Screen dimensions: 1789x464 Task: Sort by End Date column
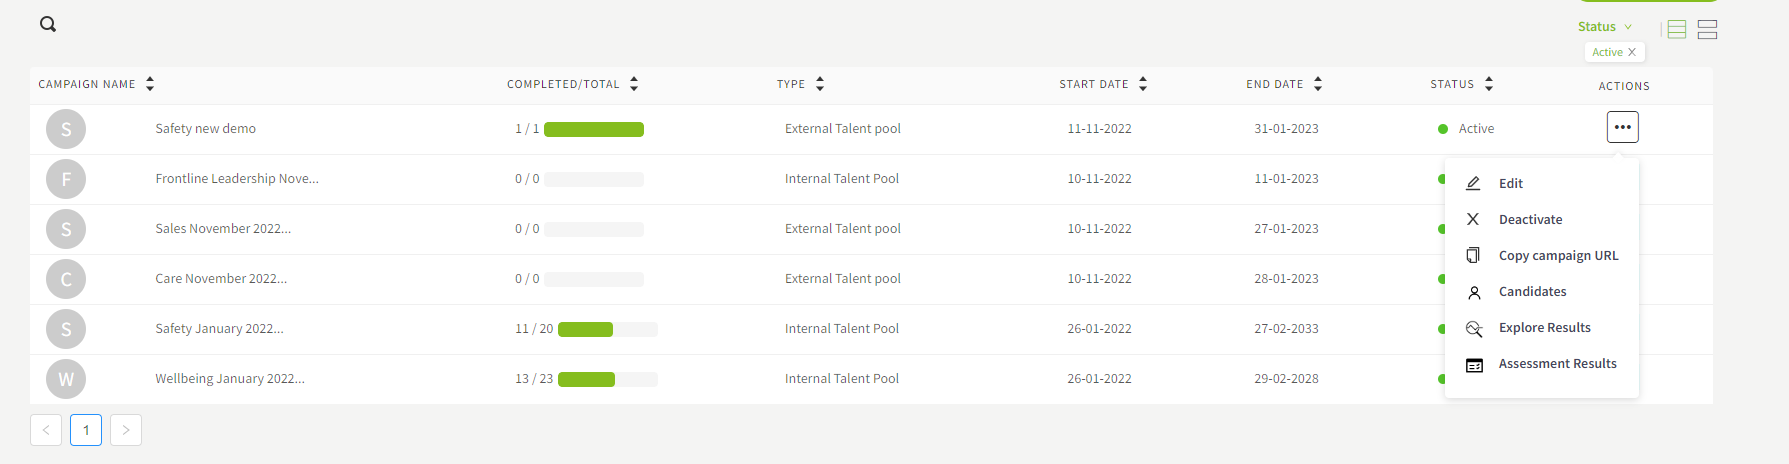coord(1318,84)
